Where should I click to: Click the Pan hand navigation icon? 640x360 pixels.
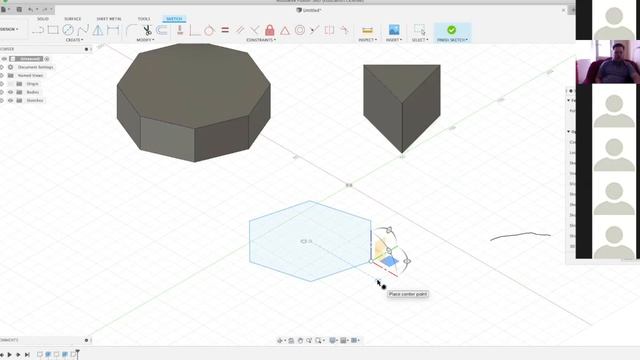coord(300,340)
